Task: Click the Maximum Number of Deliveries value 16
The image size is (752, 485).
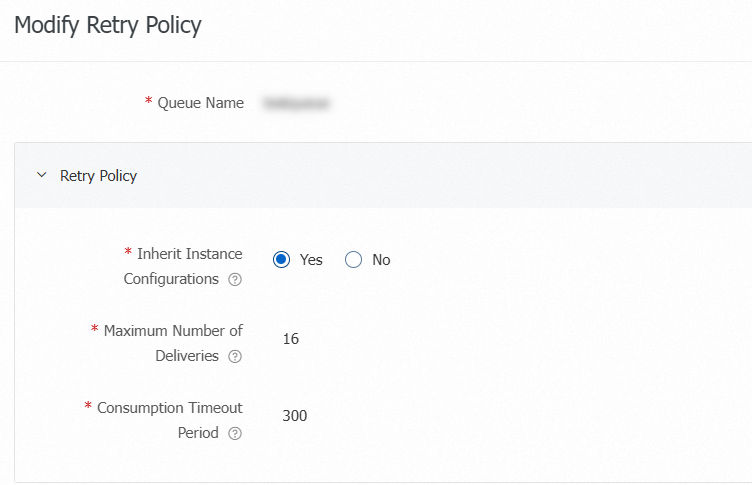Action: tap(291, 339)
